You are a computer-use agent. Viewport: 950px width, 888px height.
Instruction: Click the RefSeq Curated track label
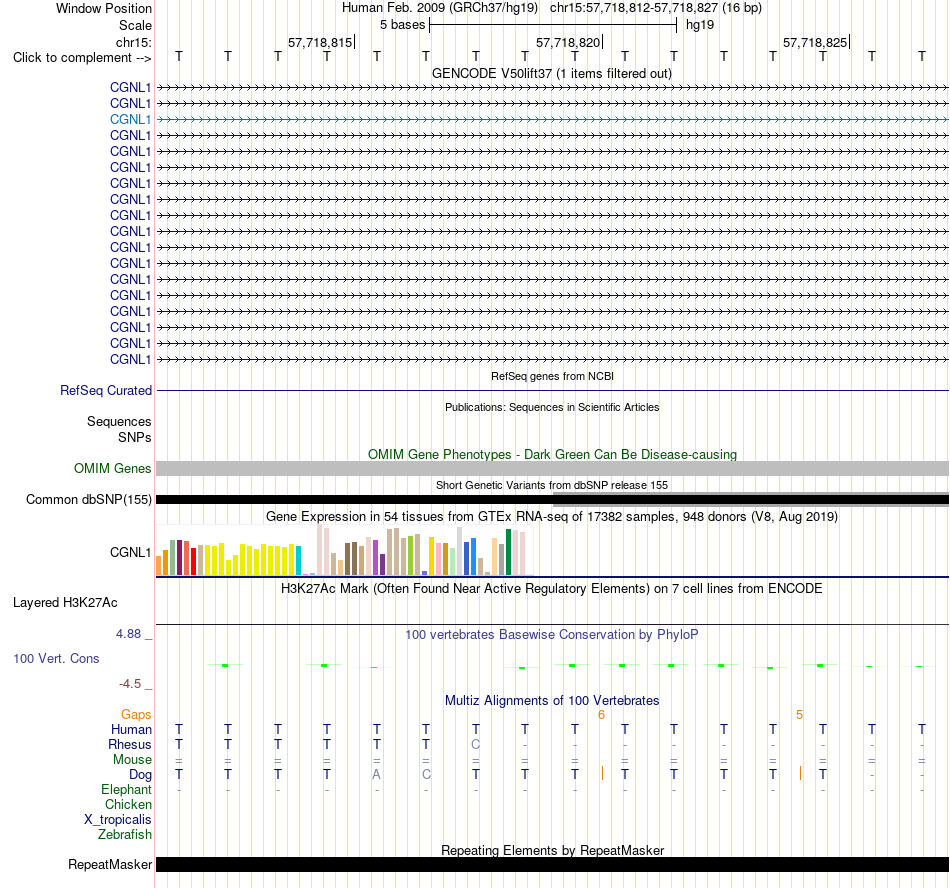tap(105, 391)
